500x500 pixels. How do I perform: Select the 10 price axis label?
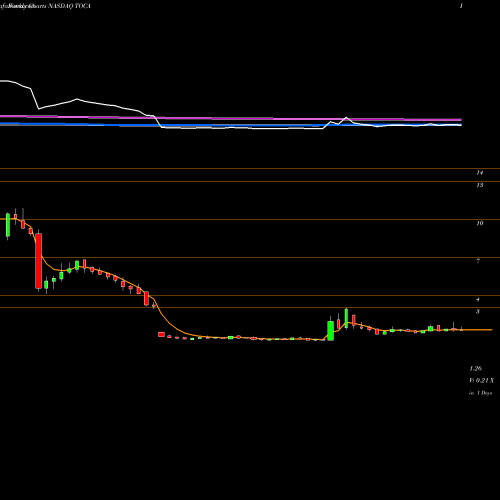click(x=480, y=223)
